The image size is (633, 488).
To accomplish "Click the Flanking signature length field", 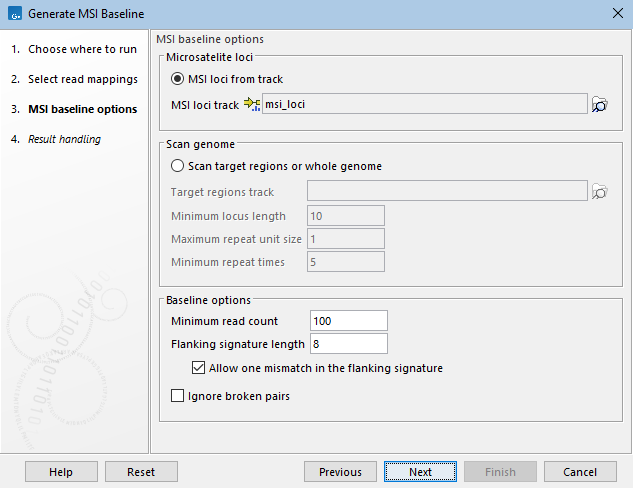I will tap(349, 343).
